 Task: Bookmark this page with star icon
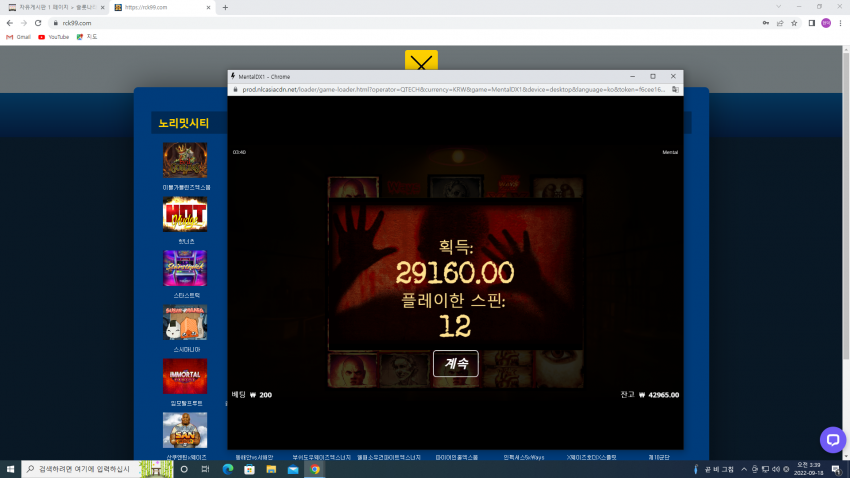pos(794,23)
